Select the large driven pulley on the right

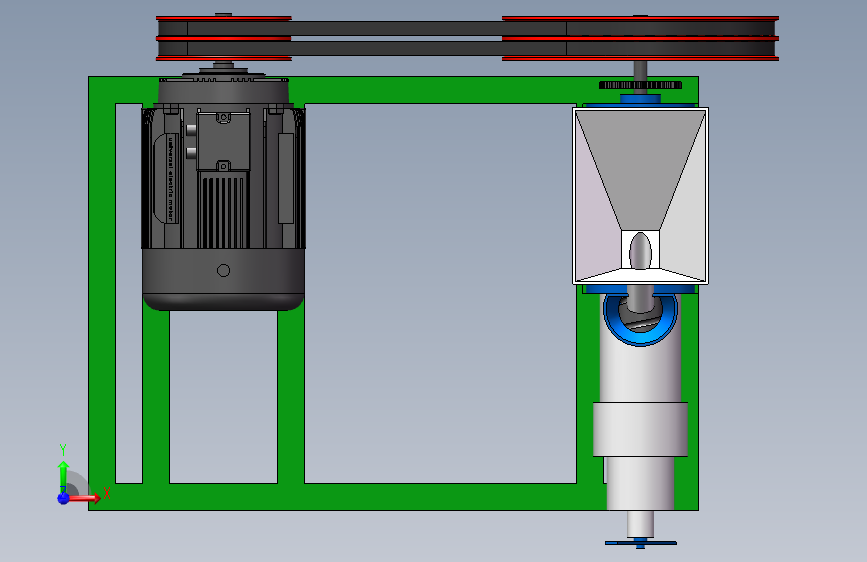(x=640, y=38)
